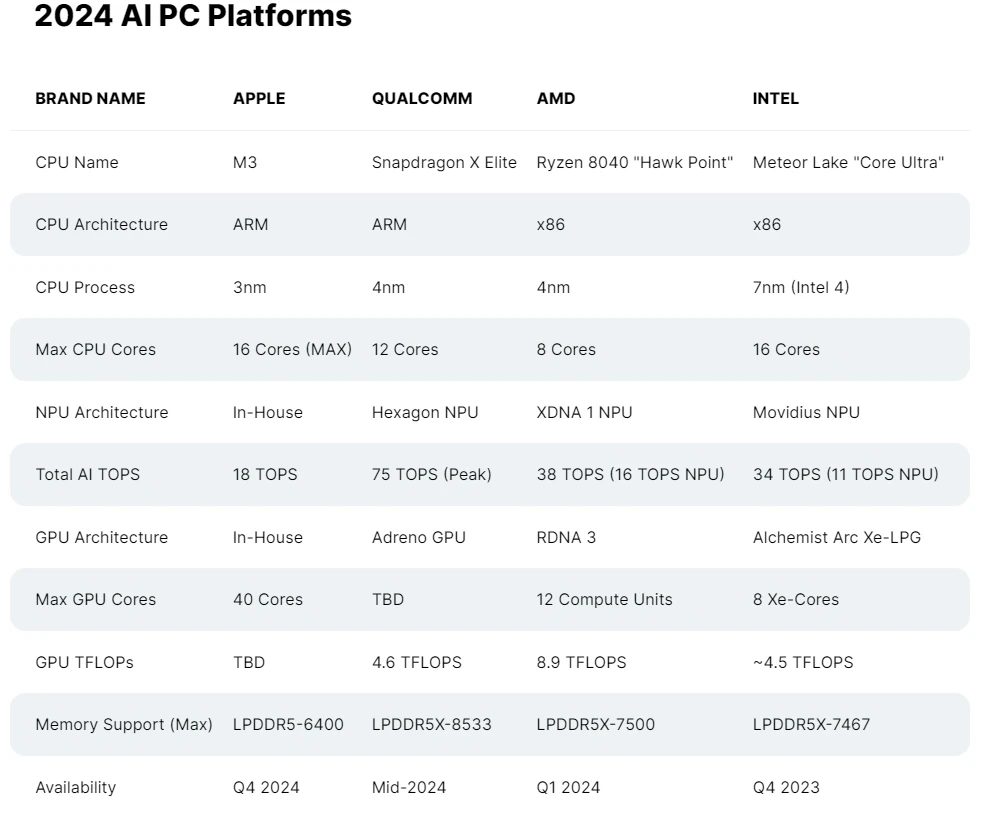Click the 'Hexagon NPU' cell
The image size is (999, 838).
click(425, 412)
